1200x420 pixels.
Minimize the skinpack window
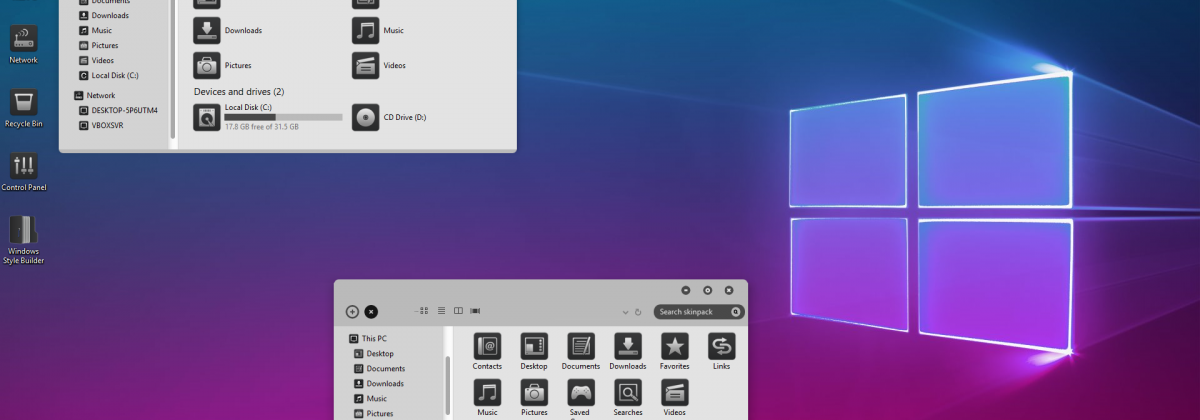click(x=686, y=290)
